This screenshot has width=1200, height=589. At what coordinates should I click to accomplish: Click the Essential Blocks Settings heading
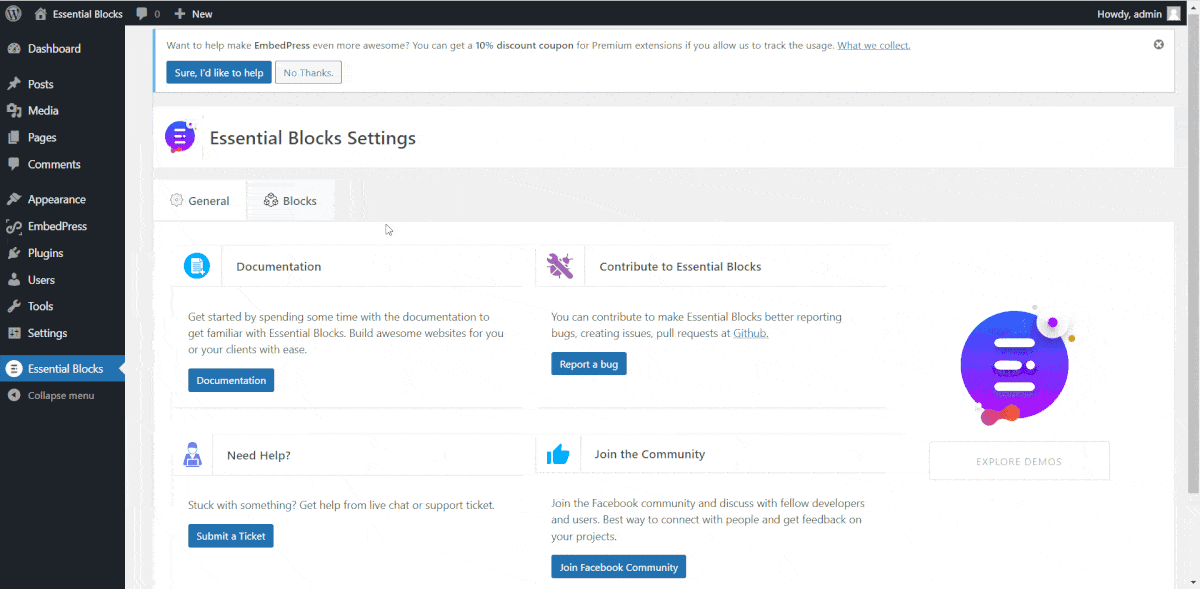[313, 138]
